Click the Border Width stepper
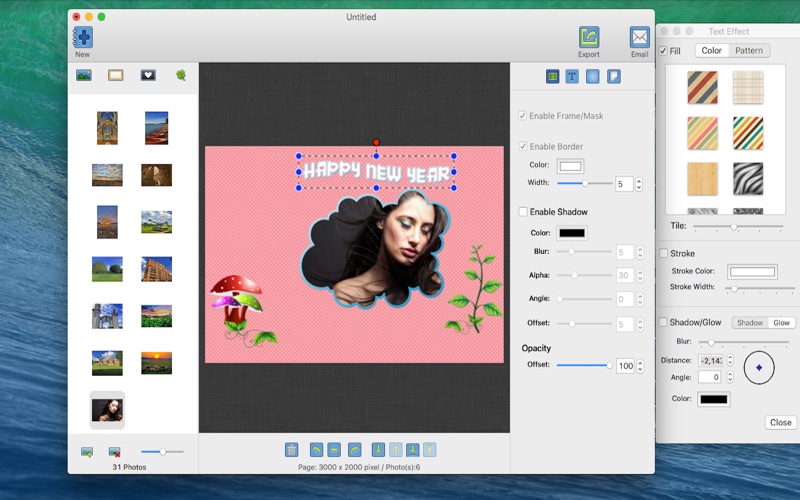The width and height of the screenshot is (800, 500). point(639,184)
